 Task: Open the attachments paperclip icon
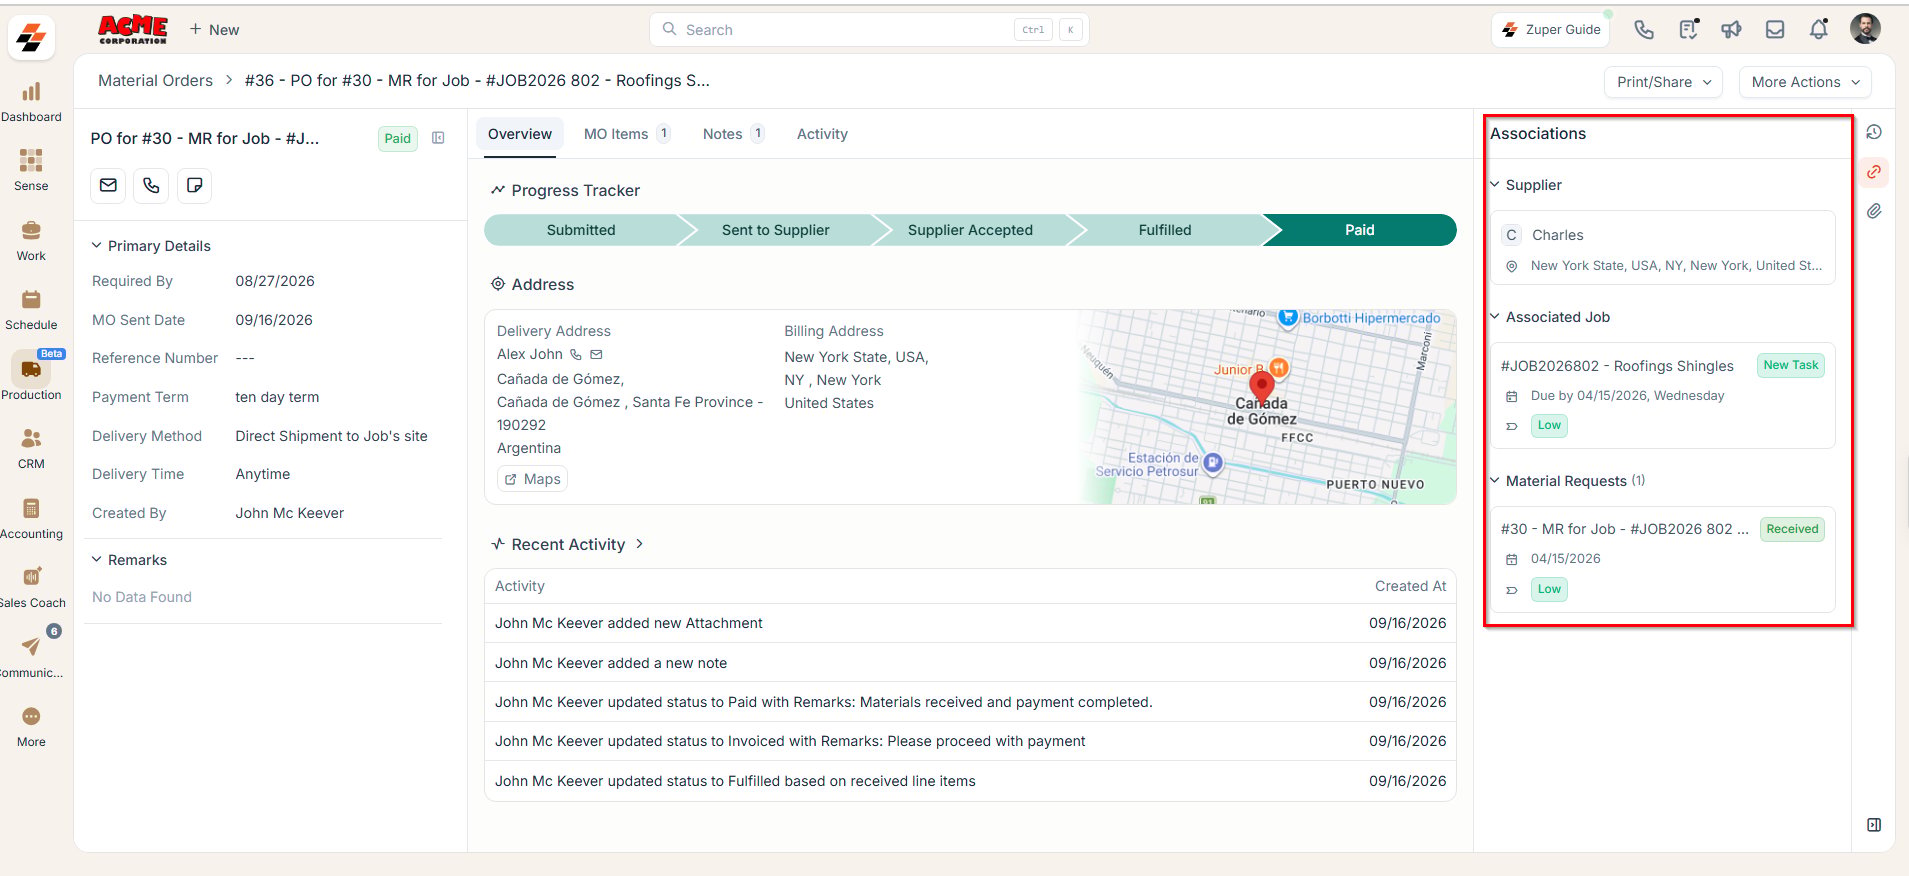[1874, 211]
